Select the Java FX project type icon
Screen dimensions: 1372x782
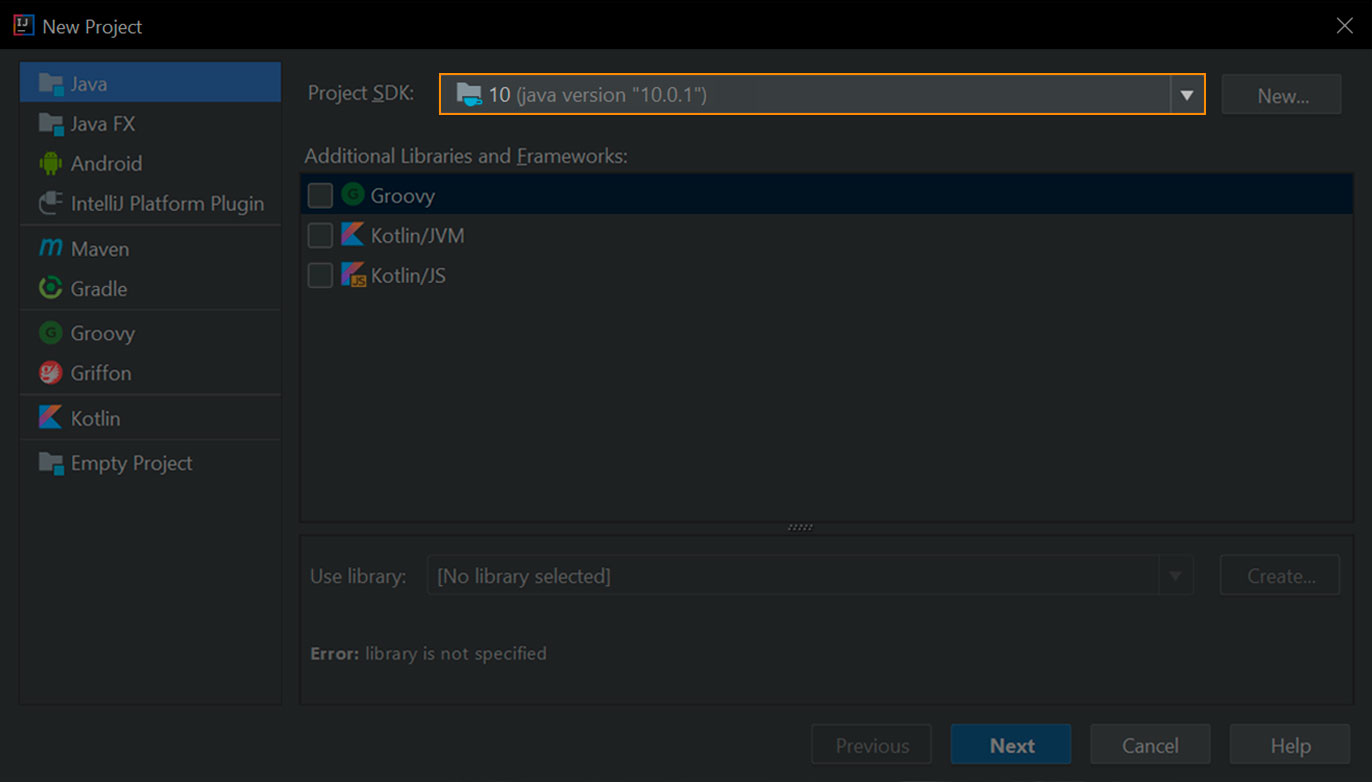coord(50,124)
